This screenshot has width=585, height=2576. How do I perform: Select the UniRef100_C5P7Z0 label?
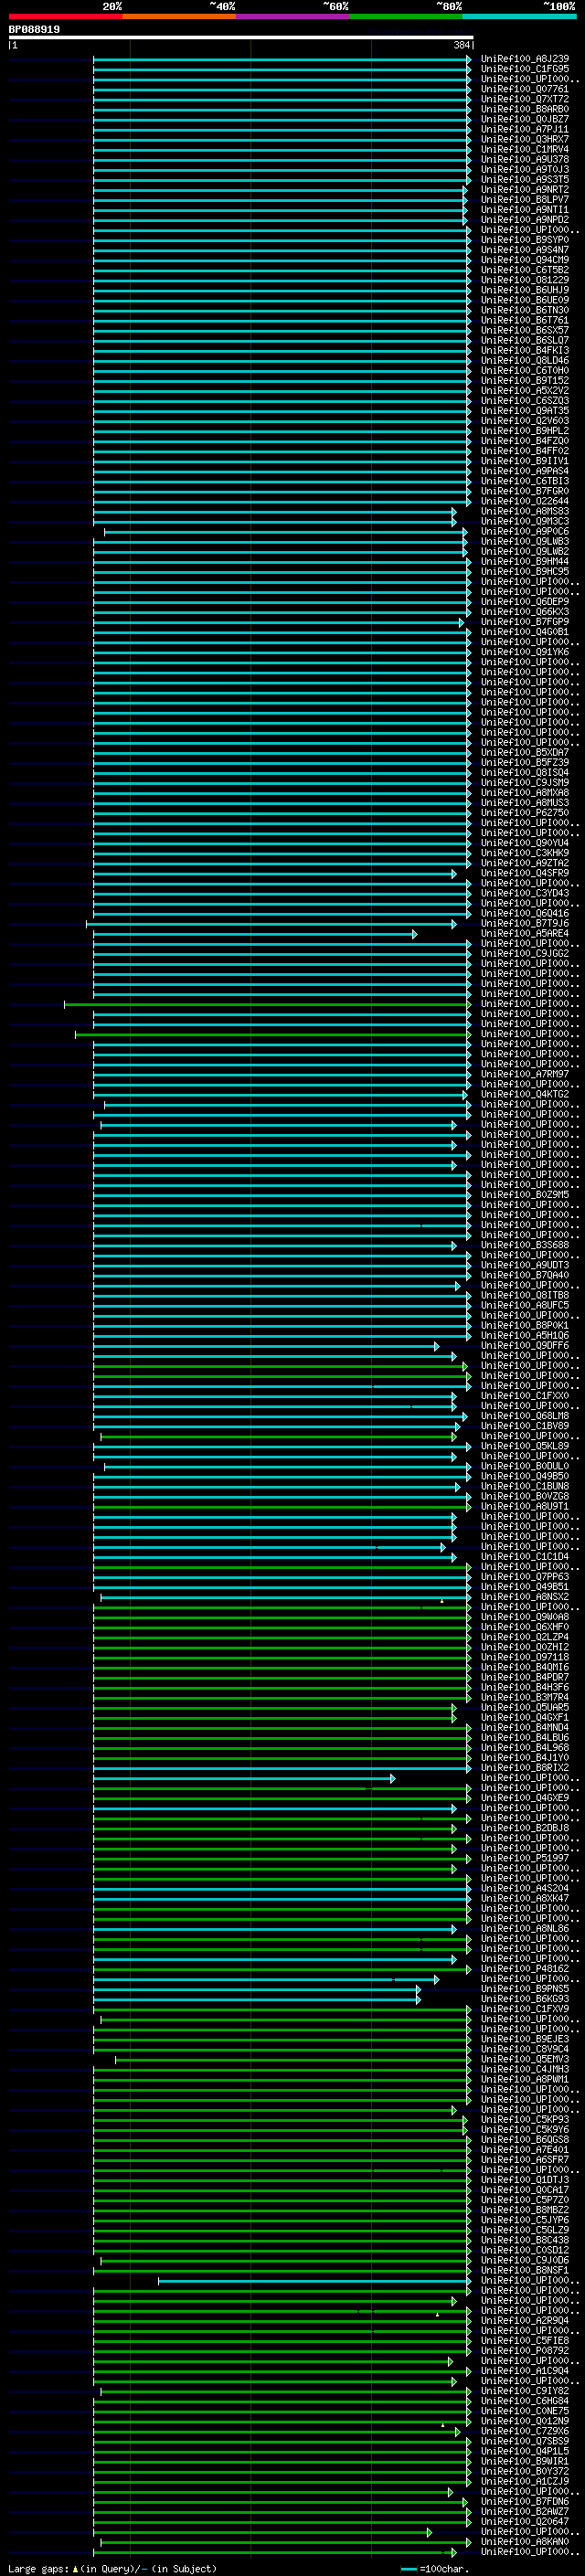[525, 2200]
